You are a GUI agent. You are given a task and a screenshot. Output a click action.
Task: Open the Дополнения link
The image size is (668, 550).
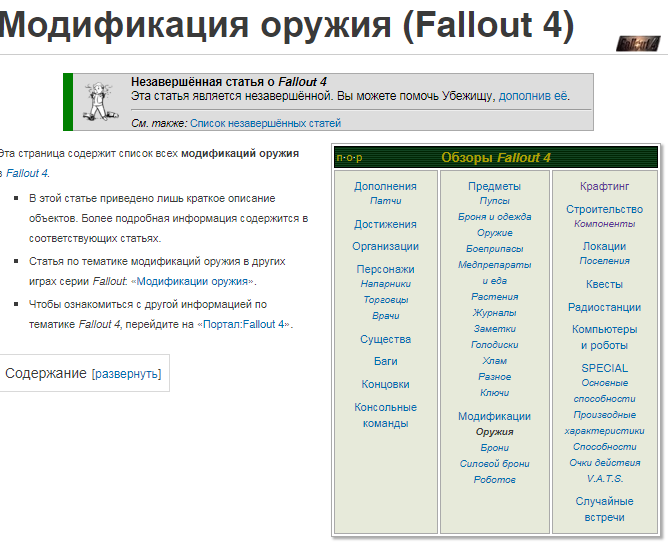point(385,186)
